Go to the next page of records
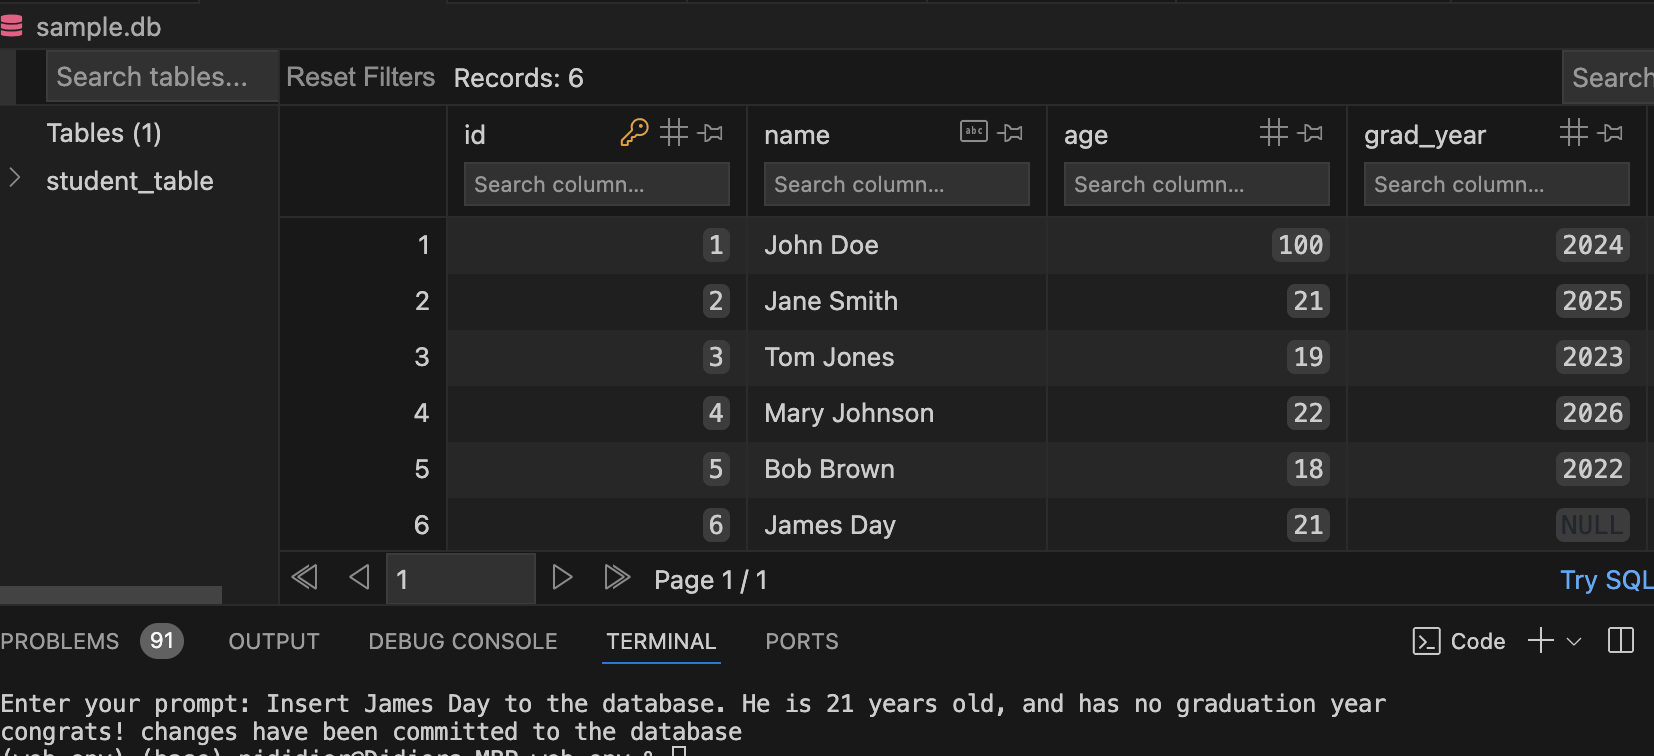 [x=562, y=577]
